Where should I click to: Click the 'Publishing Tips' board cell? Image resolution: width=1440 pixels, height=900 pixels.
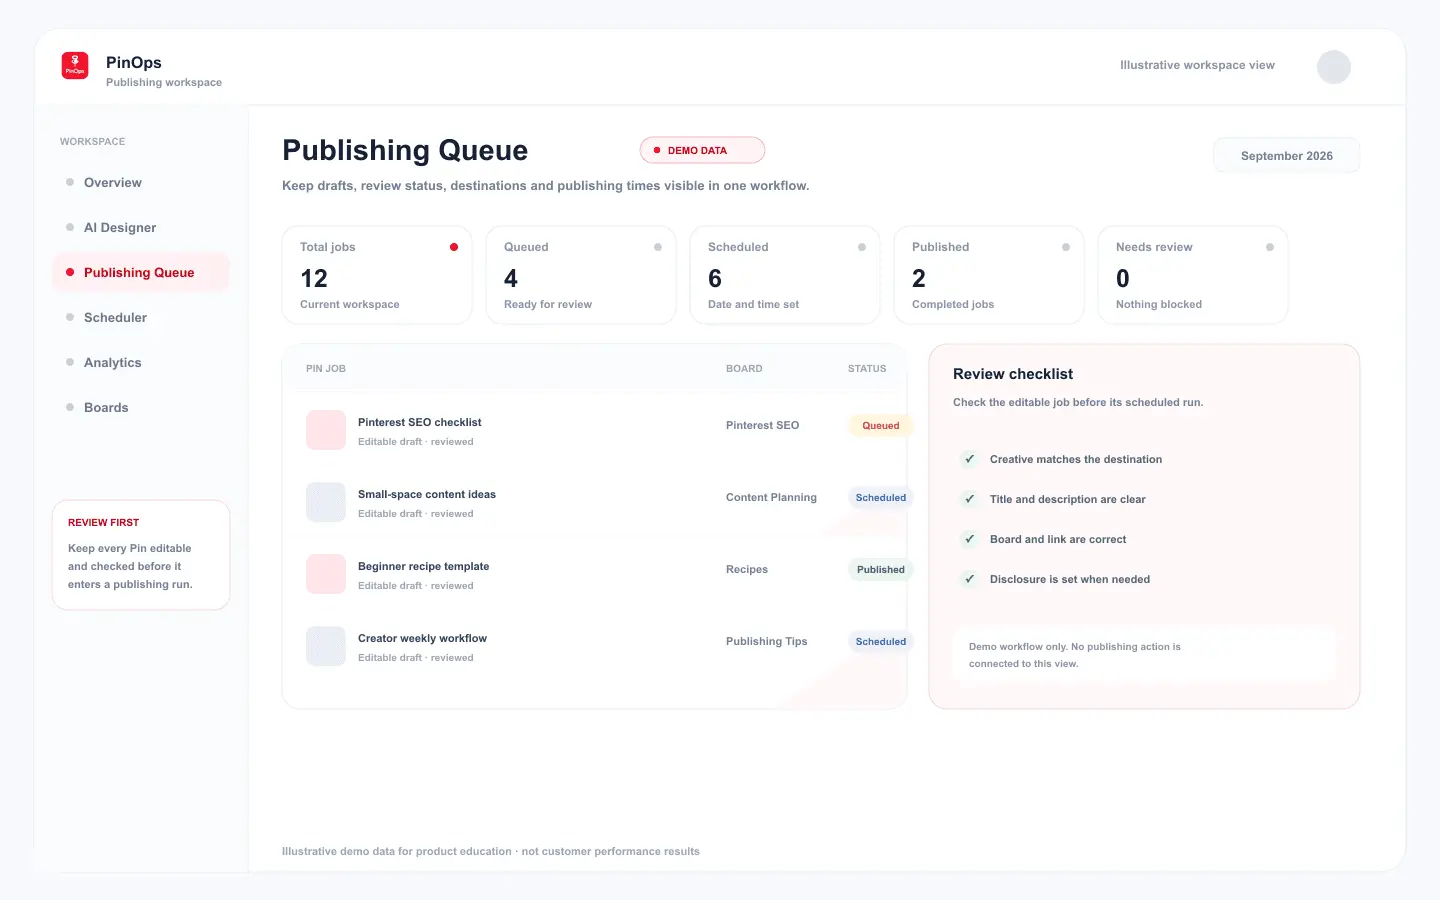click(x=766, y=641)
